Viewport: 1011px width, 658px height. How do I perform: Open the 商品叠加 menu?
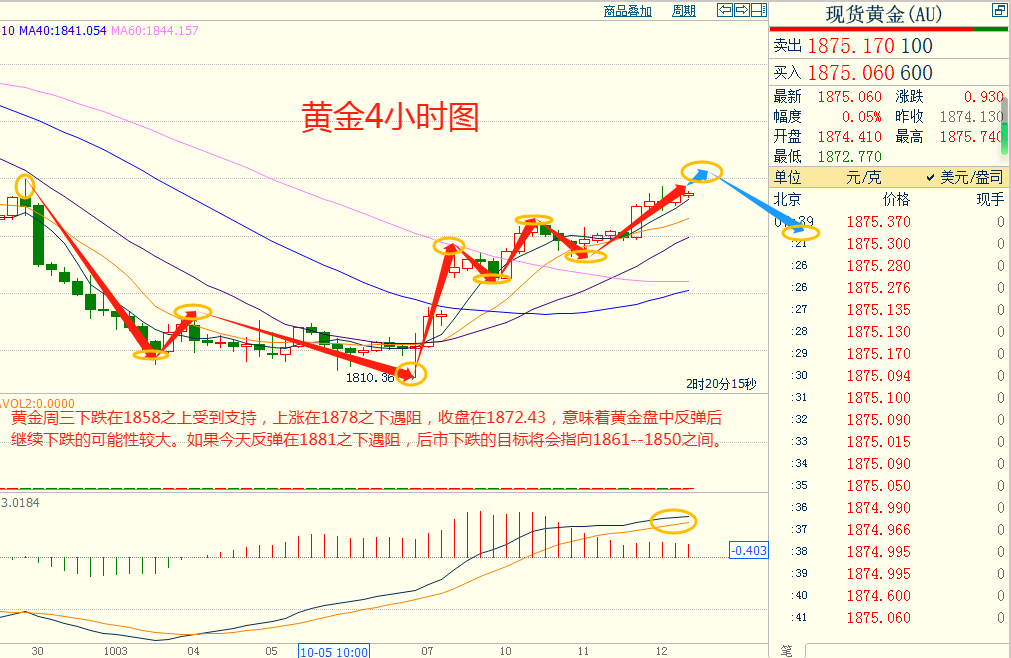(x=625, y=9)
